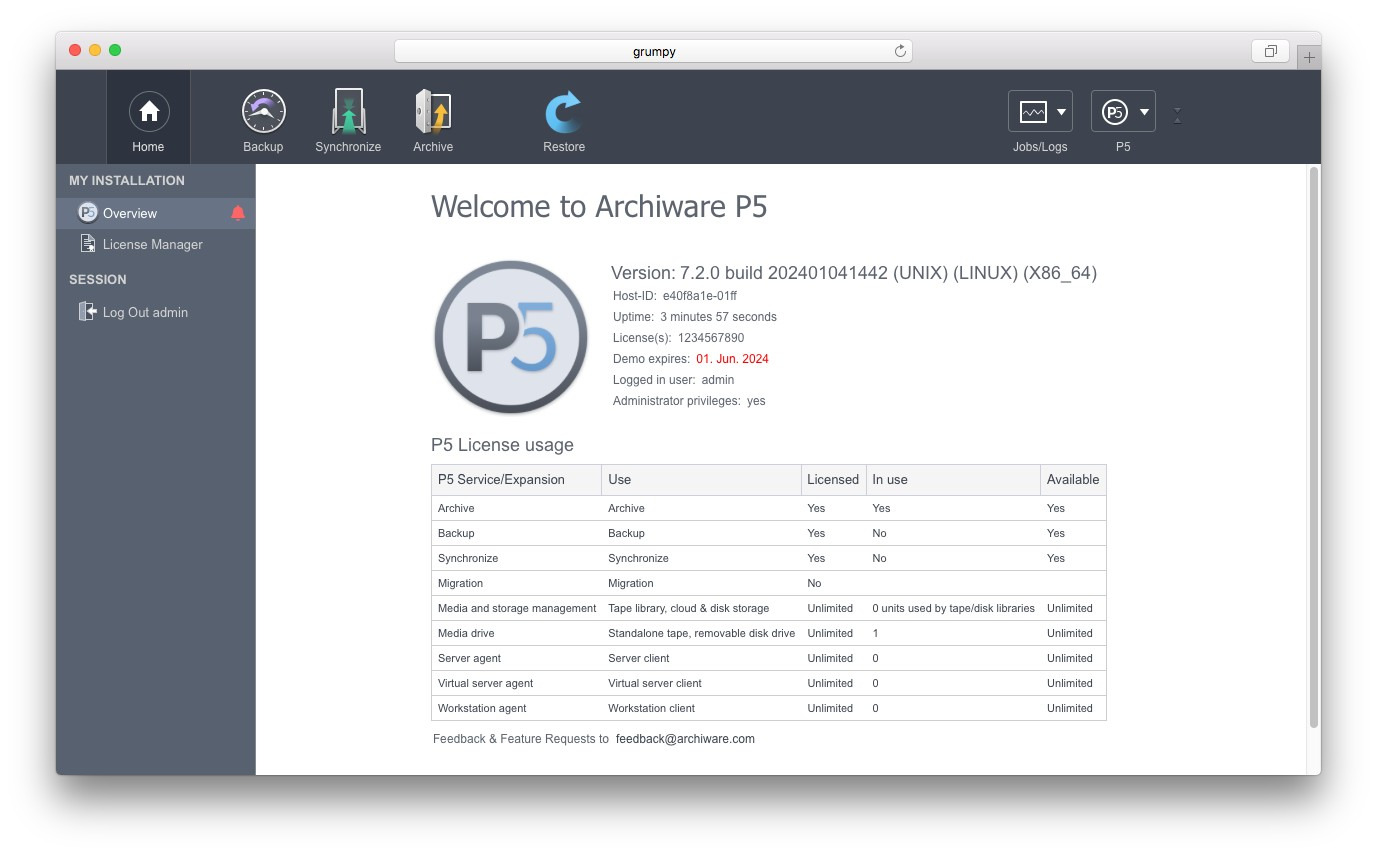Click the P5 Service/Expansion column header
Image resolution: width=1377 pixels, height=855 pixels.
(501, 480)
